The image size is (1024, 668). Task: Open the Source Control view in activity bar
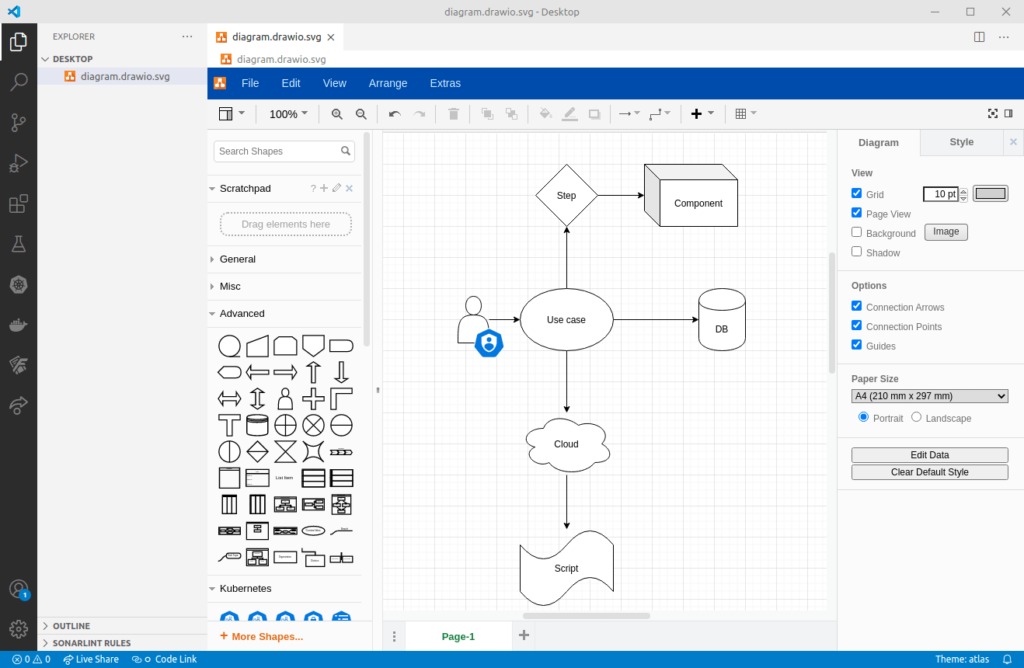18,123
